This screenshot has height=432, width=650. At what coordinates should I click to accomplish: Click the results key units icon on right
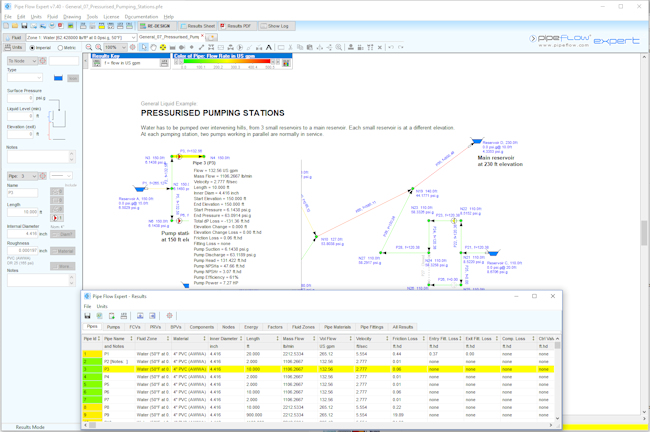tap(164, 63)
